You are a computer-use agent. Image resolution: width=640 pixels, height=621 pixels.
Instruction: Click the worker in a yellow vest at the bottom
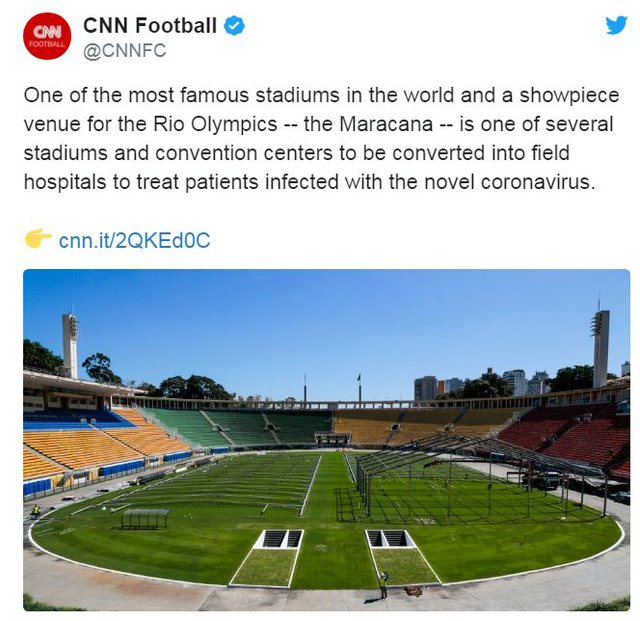(383, 585)
